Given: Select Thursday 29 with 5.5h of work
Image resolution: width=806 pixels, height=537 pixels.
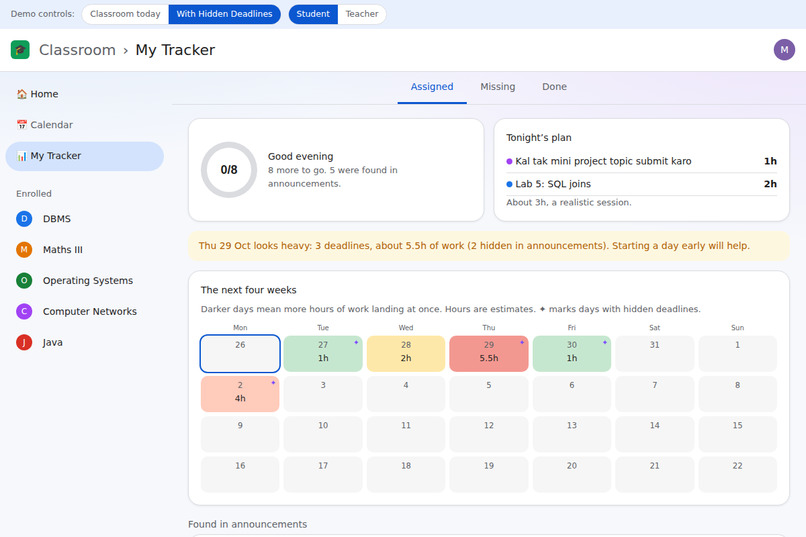Looking at the screenshot, I should click(x=489, y=354).
